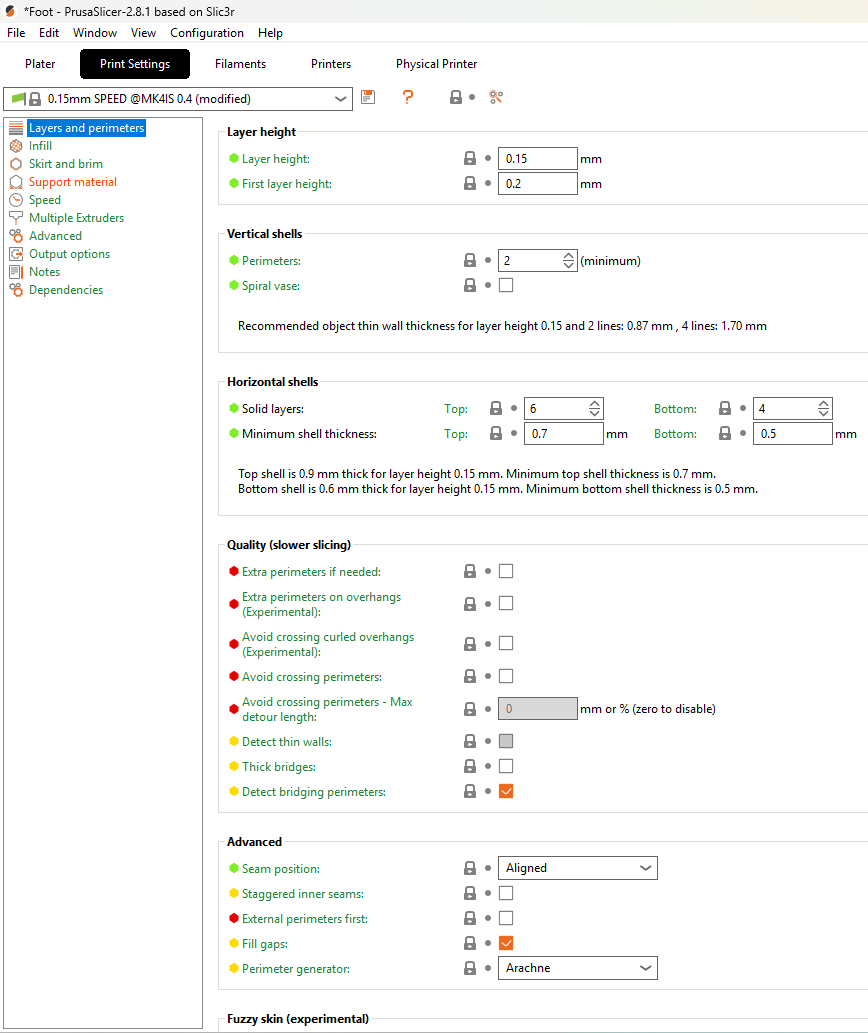
Task: Enable Avoid crossing curled overhangs checkbox
Action: (x=506, y=644)
